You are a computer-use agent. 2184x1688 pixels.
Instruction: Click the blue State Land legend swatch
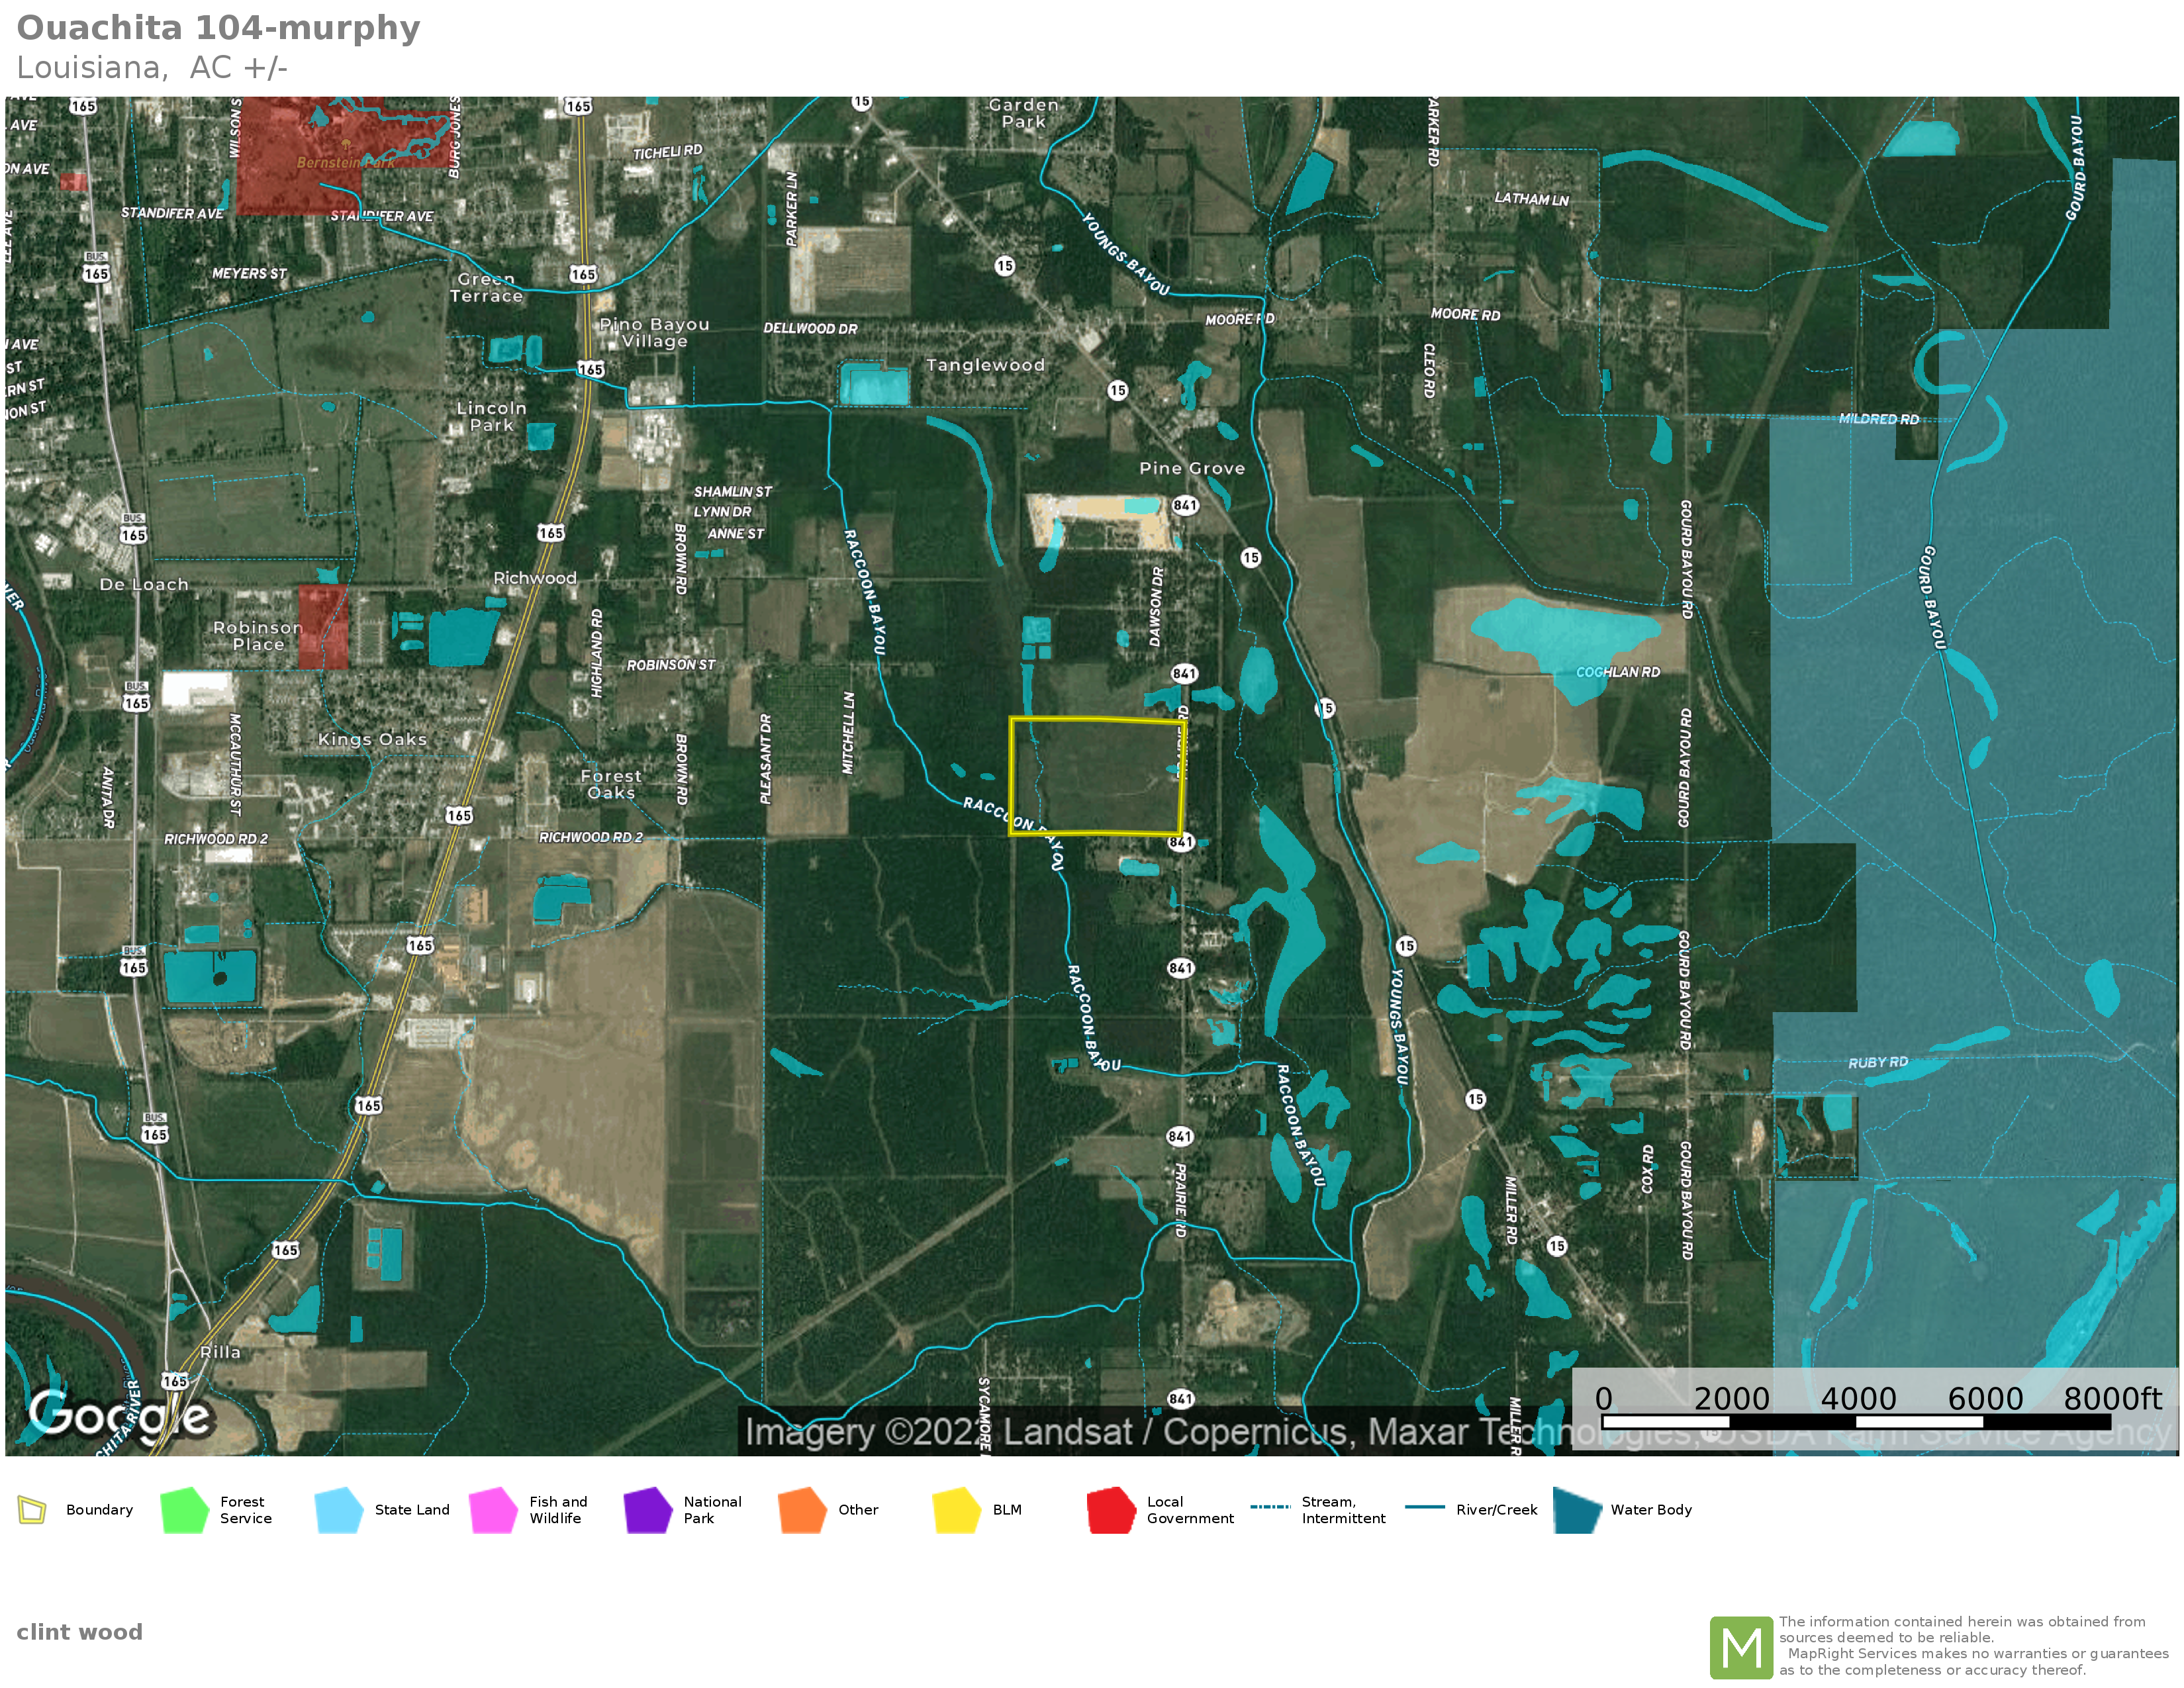tap(338, 1510)
